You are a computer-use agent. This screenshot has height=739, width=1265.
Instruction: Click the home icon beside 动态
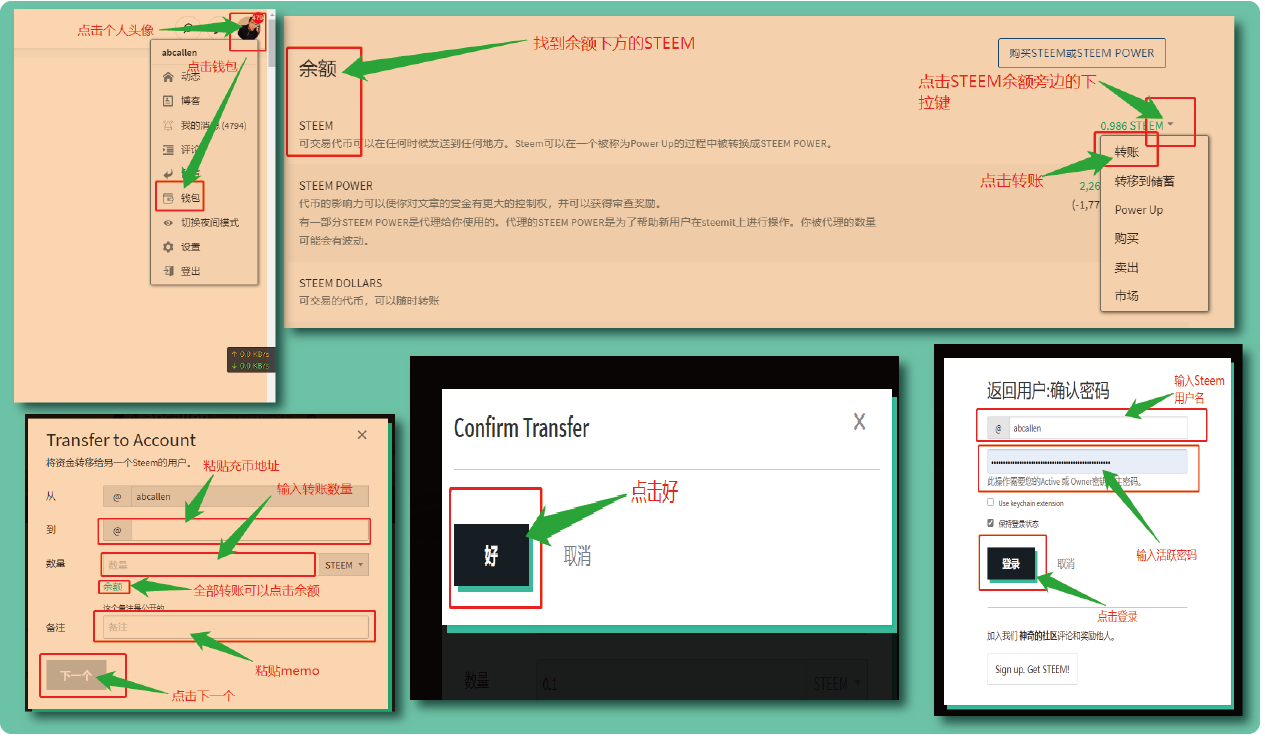pyautogui.click(x=168, y=77)
